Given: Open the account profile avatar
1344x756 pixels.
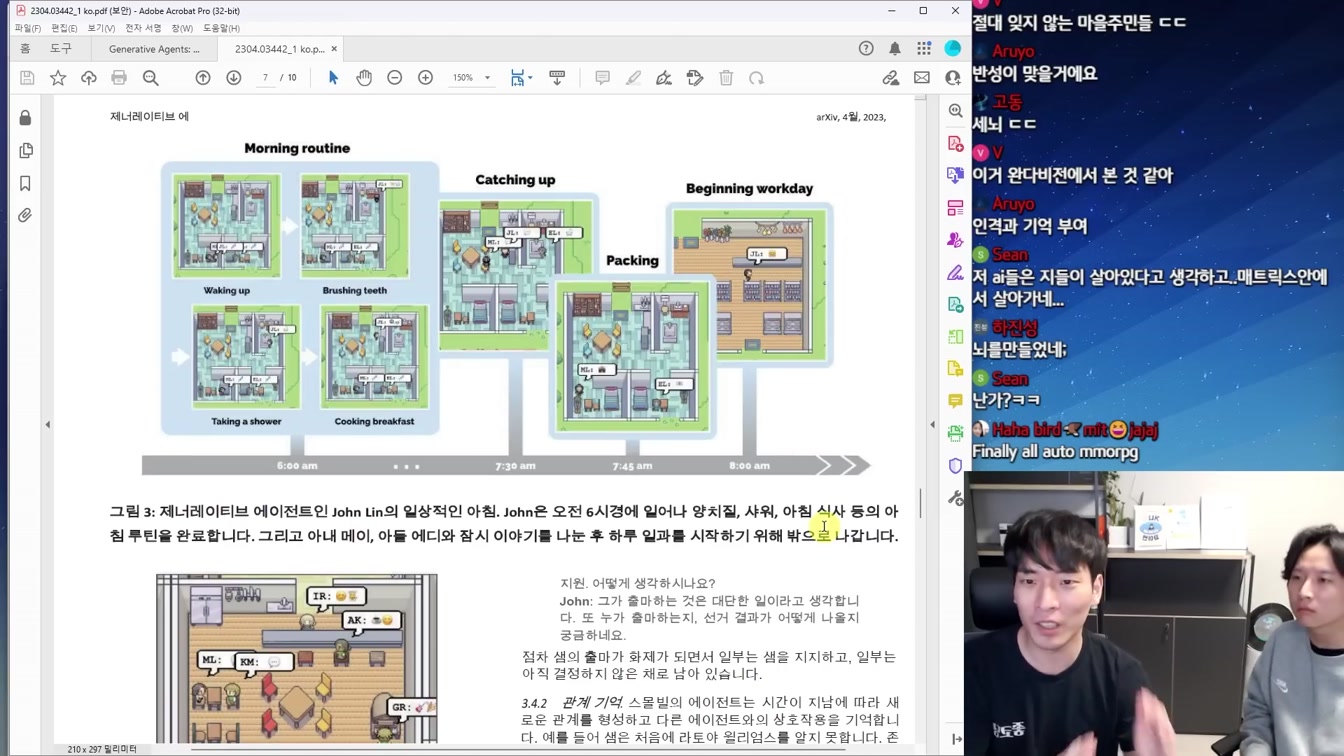Looking at the screenshot, I should 953,48.
